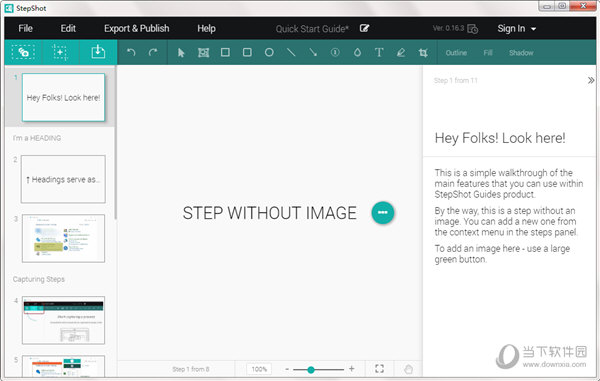Select the text tool
Image resolution: width=600 pixels, height=381 pixels.
coord(379,52)
